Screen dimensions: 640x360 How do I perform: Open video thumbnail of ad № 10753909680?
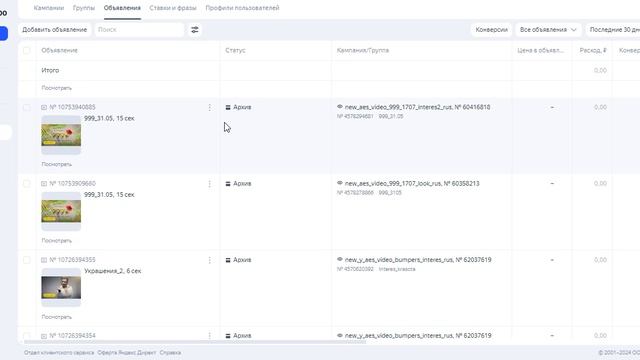tap(61, 211)
